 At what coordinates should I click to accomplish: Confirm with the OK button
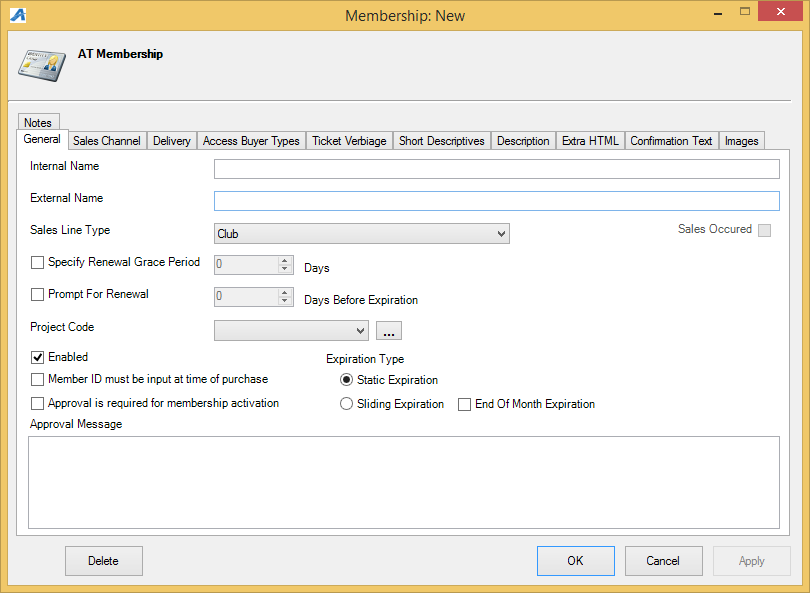576,561
